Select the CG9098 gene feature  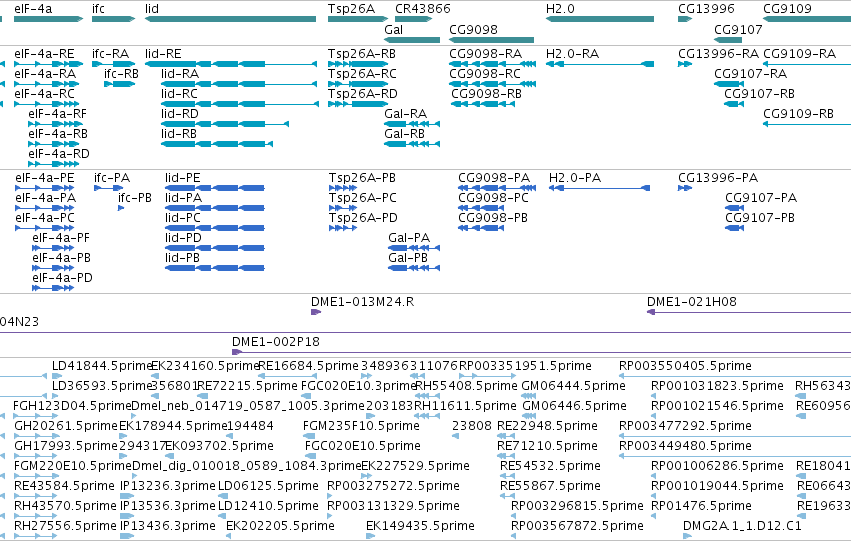point(492,40)
